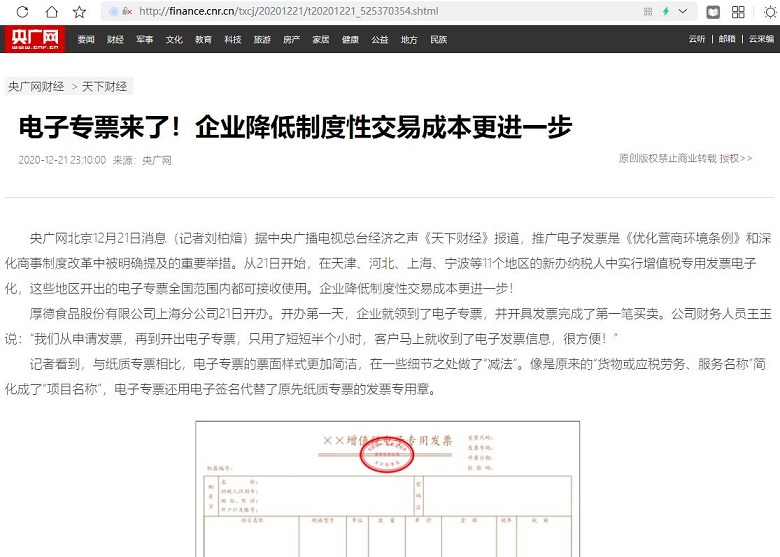Viewport: 780px width, 557px height.
Task: Go to the browser home page icon
Action: click(x=51, y=12)
